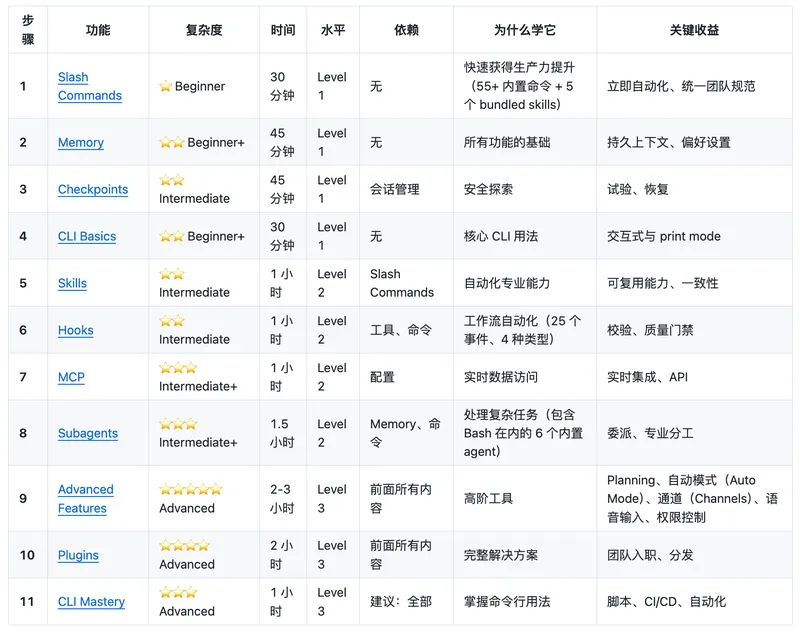Viewport: 800px width, 633px height.
Task: Click the five stars in Advanced Features row
Action: (x=191, y=489)
